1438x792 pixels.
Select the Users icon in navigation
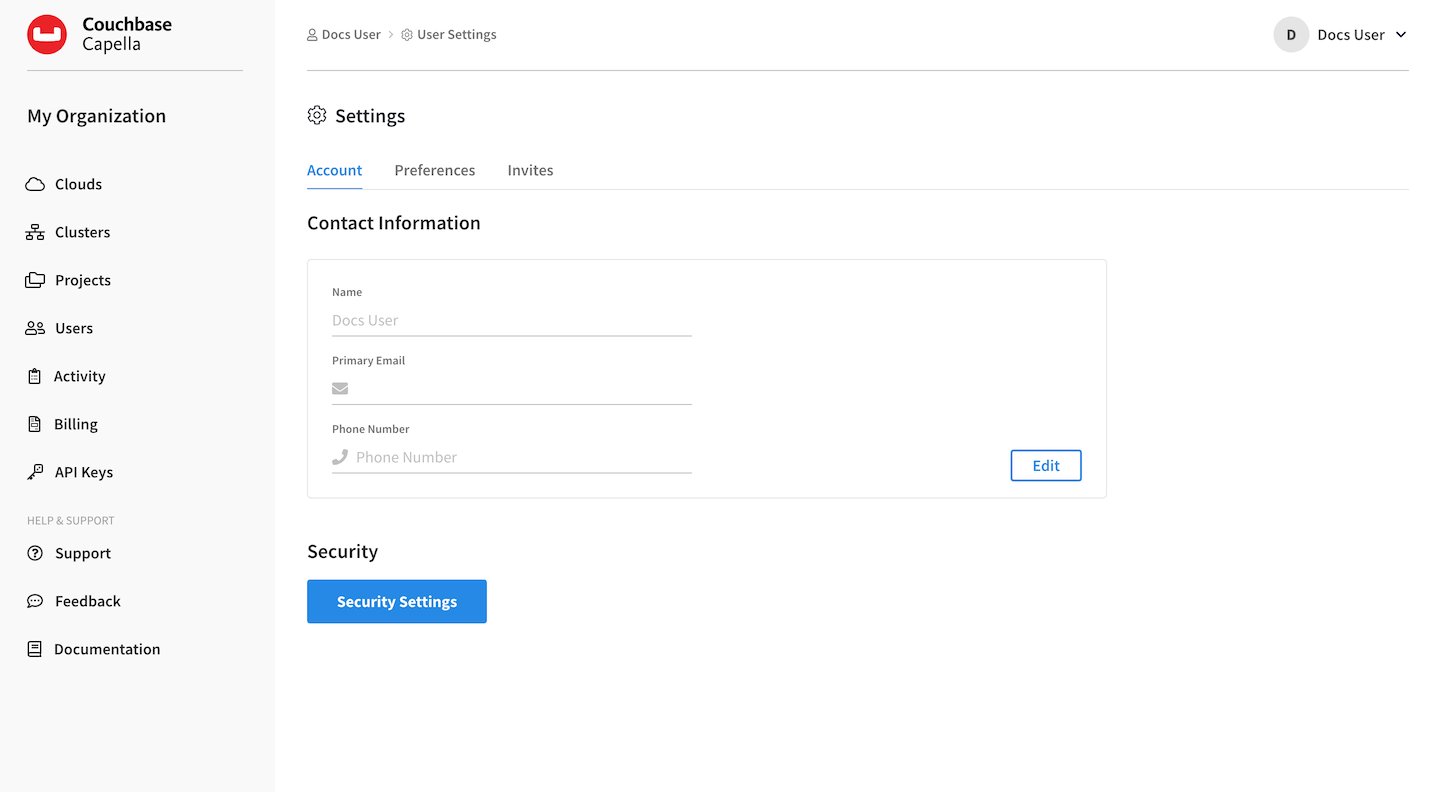(x=36, y=328)
